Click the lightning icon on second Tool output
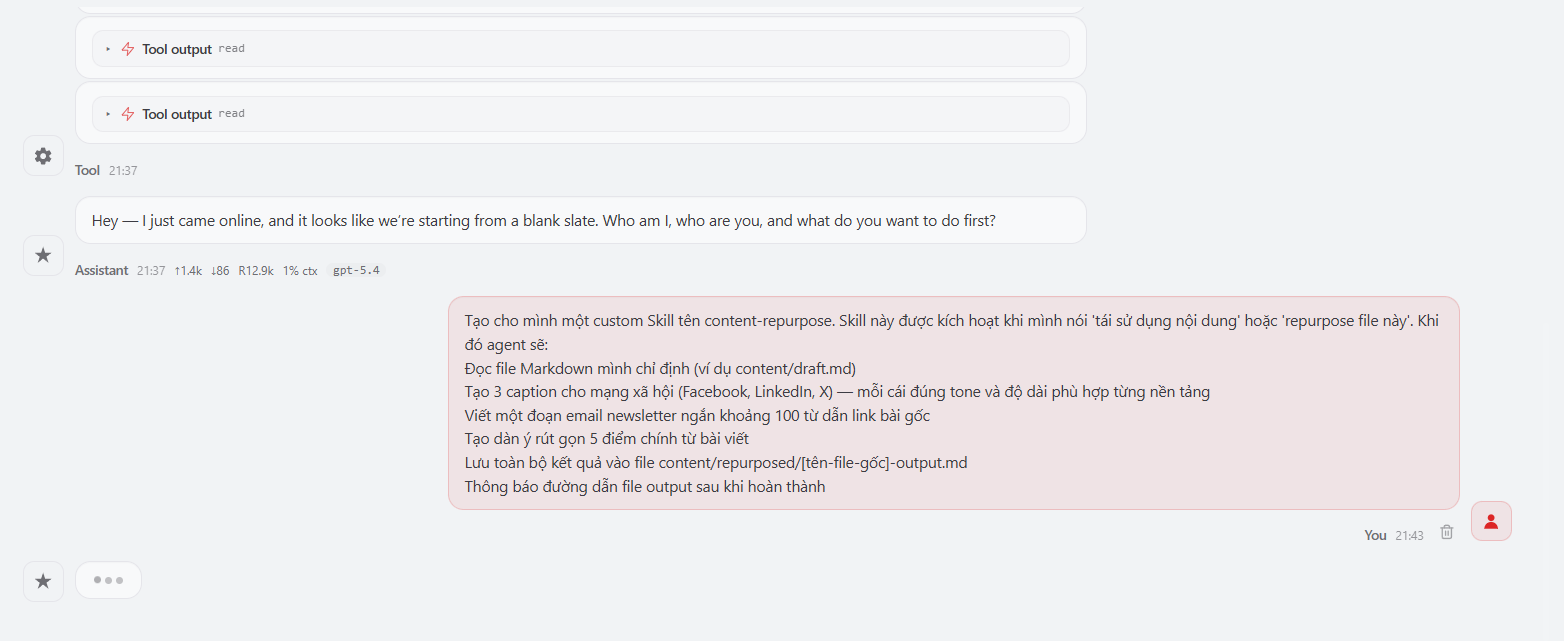The width and height of the screenshot is (1564, 641). click(x=127, y=114)
